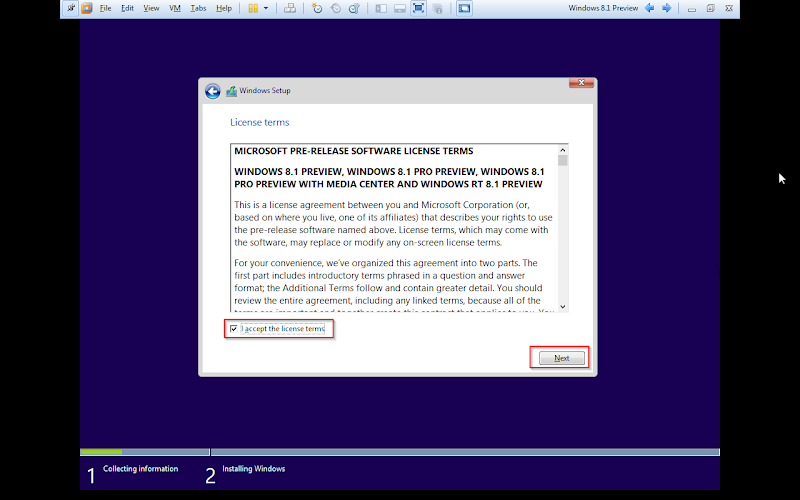Click the license text scroll down arrow

point(563,307)
